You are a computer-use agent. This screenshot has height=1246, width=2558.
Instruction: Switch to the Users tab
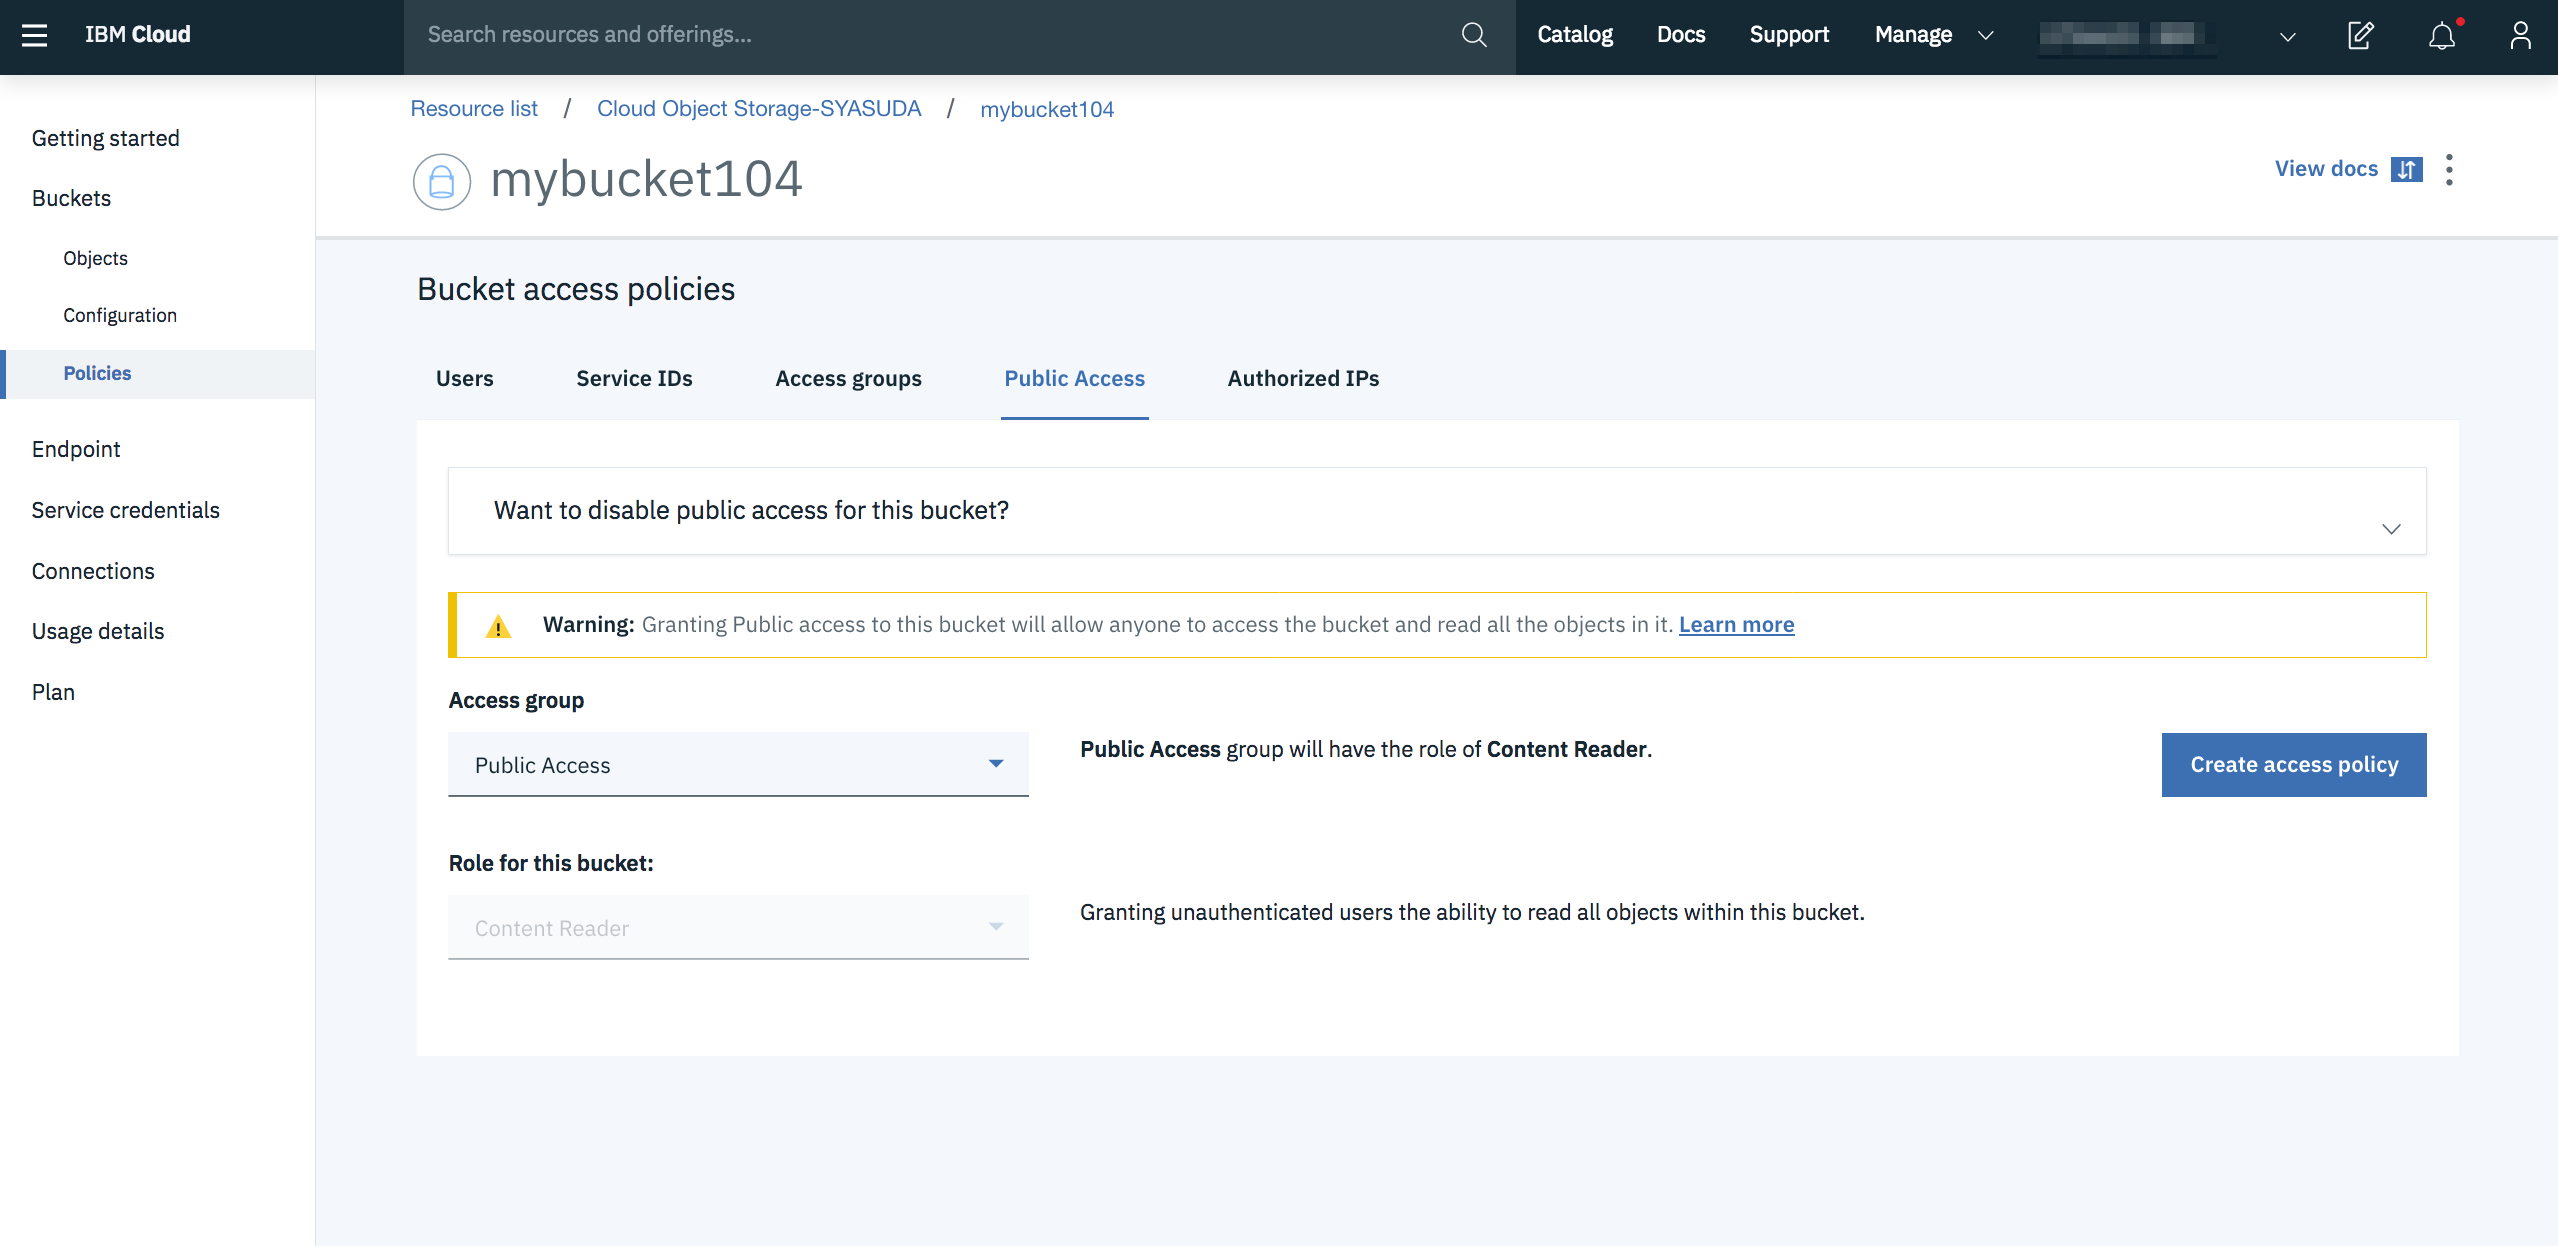[x=464, y=379]
